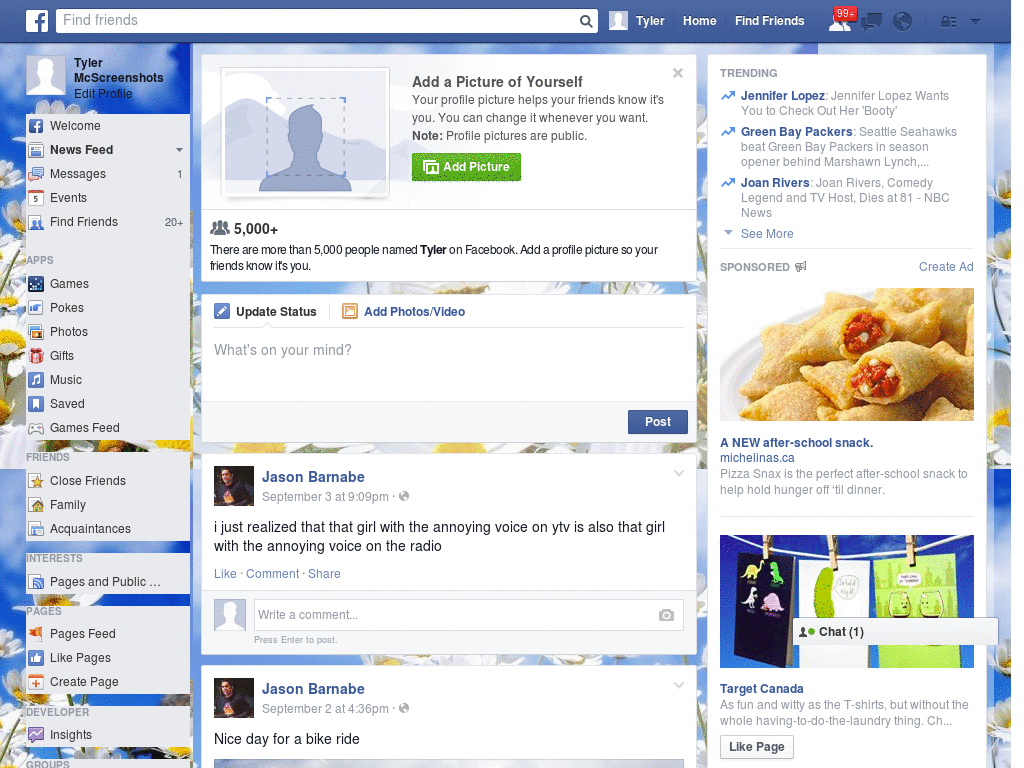This screenshot has height=768, width=1024.
Task: Click Jason Barnabe's avatar on September 3 post
Action: (234, 486)
